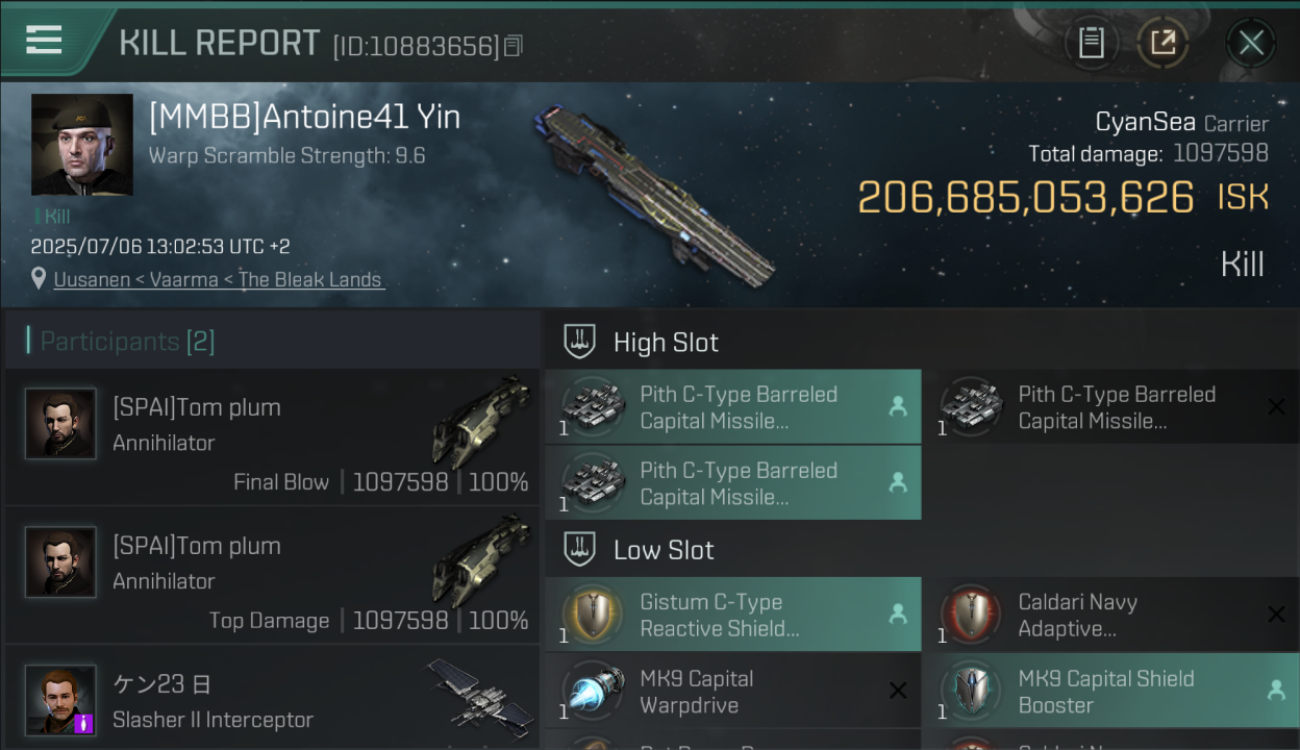The width and height of the screenshot is (1300, 750).
Task: Click the CyanSea carrier ship image
Action: coord(653,192)
